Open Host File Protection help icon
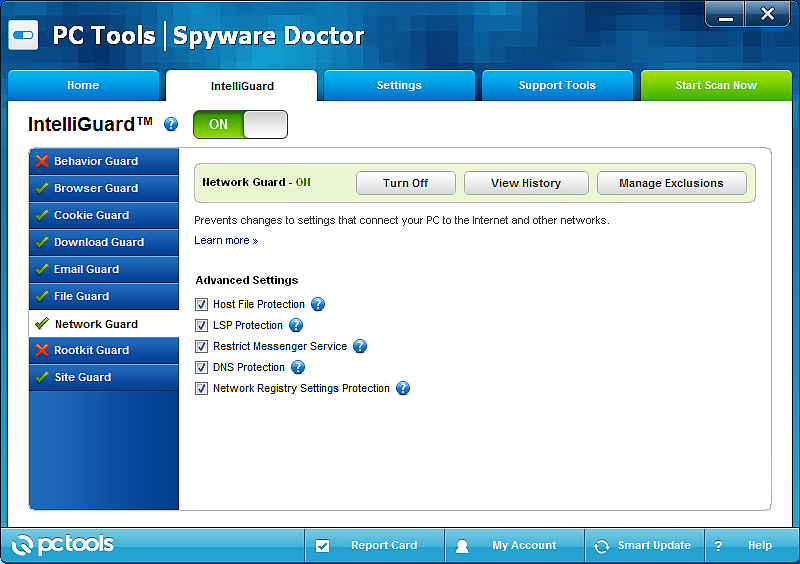Screen dimensions: 800x564 [318, 304]
